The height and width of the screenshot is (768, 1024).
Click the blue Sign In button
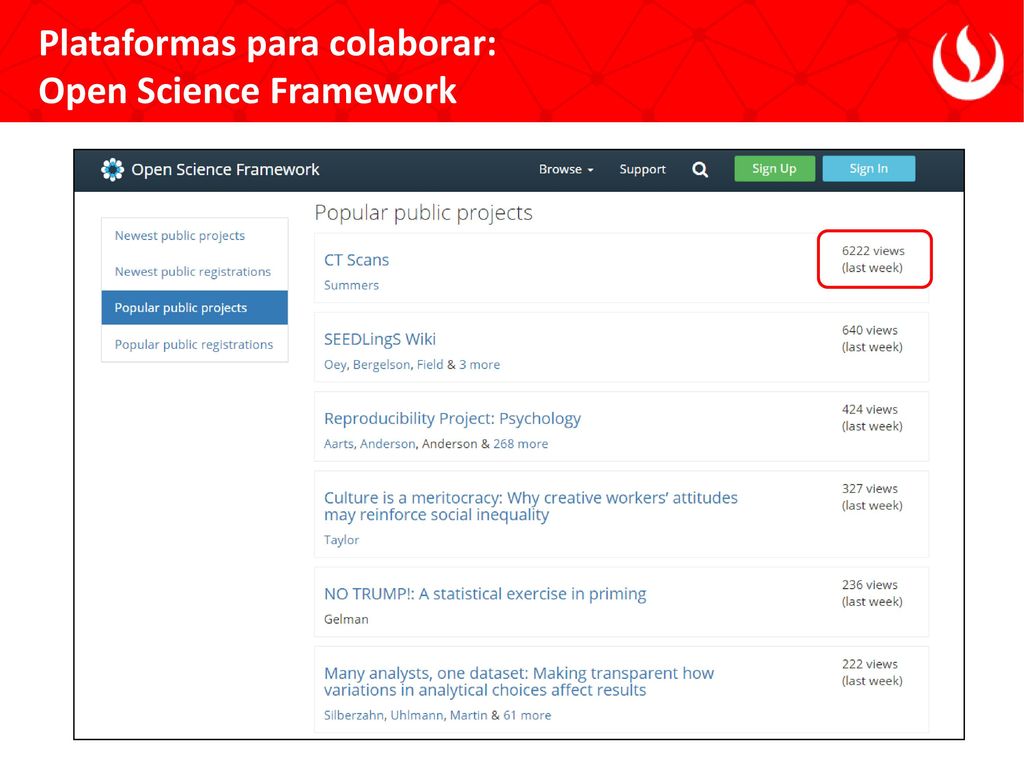point(869,168)
